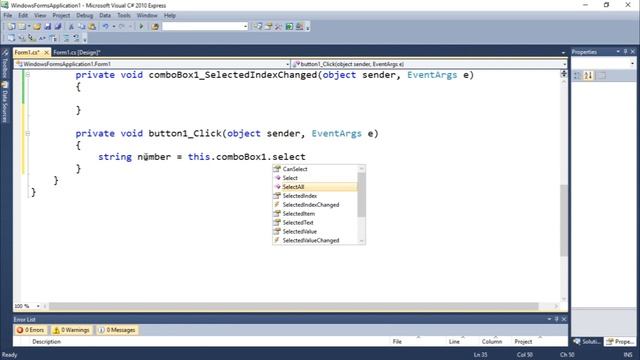This screenshot has height=360, width=640.
Task: Start debugging with the green play icon
Action: click(x=141, y=27)
